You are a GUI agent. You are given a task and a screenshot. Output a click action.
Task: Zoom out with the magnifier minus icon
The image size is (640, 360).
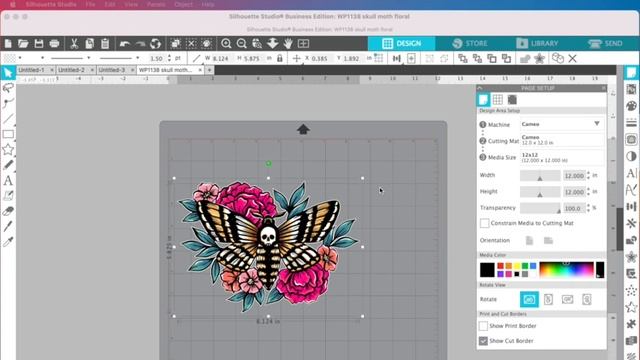tap(241, 44)
